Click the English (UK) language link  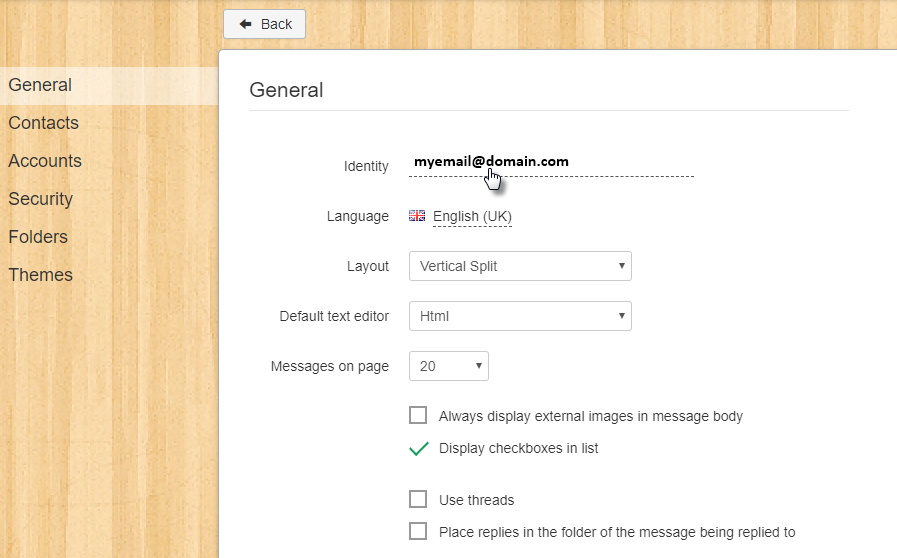click(x=472, y=216)
